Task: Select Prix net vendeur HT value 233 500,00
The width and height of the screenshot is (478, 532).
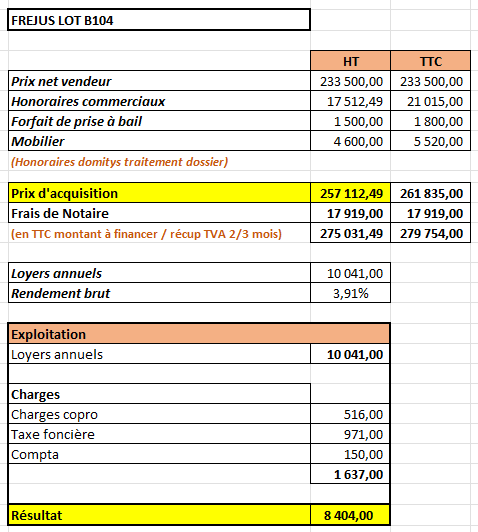Action: coord(350,81)
